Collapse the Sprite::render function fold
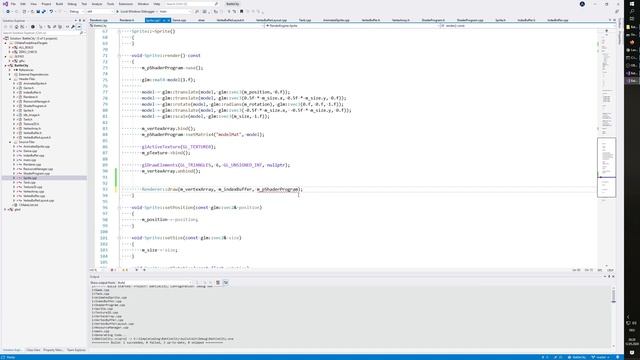The height and width of the screenshot is (360, 640). (119, 56)
